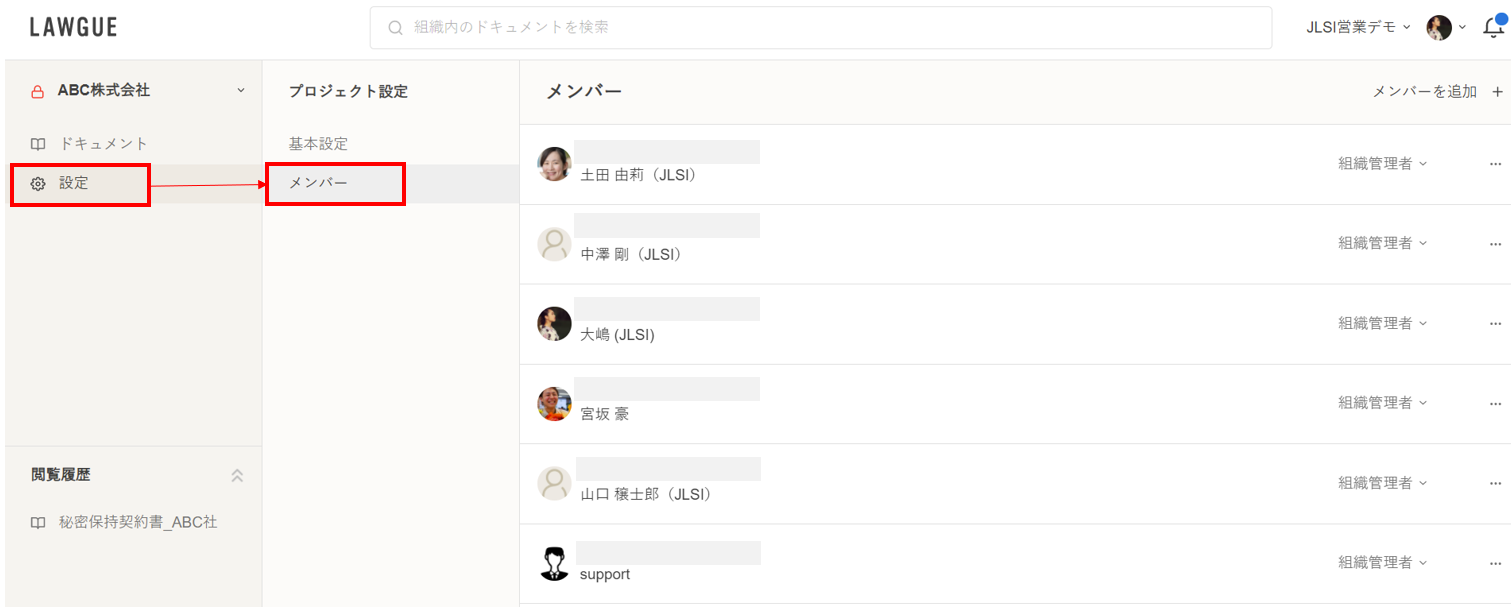Click the notification bell icon

click(1493, 28)
